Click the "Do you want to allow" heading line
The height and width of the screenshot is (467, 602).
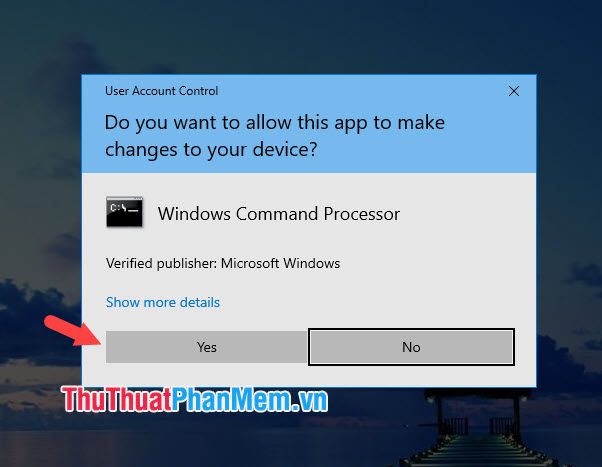point(275,123)
